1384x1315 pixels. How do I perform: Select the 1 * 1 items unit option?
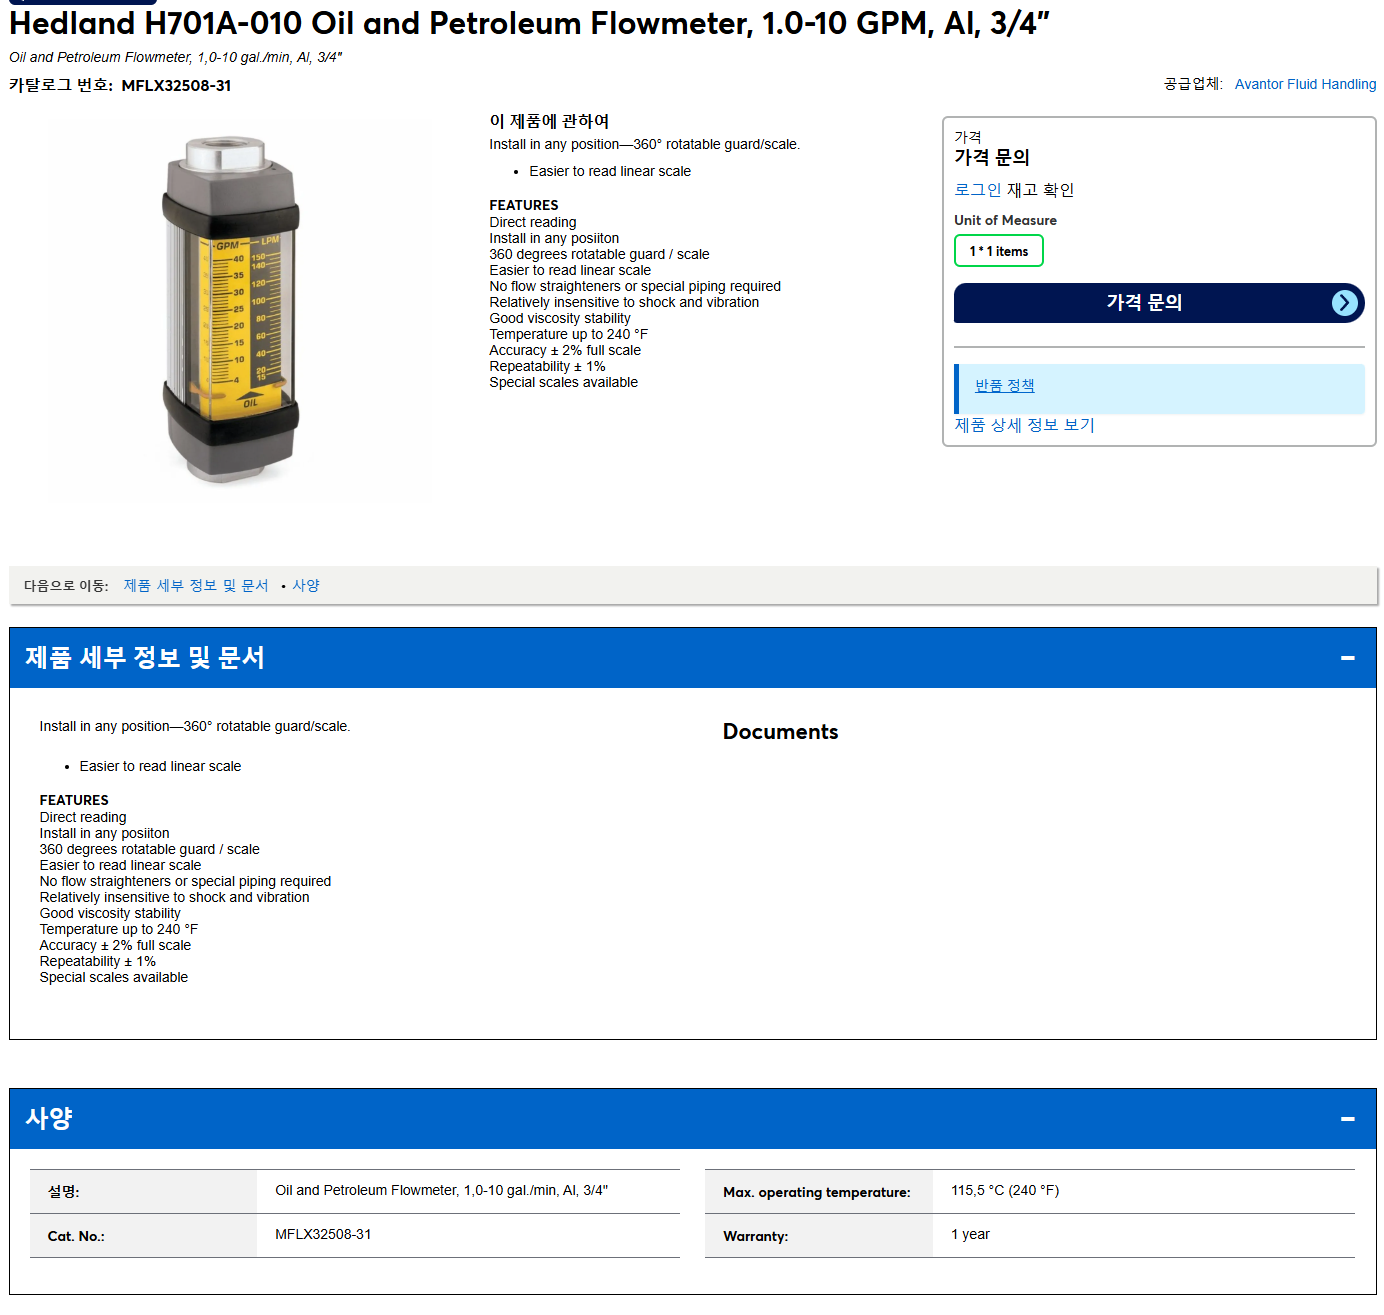(998, 251)
